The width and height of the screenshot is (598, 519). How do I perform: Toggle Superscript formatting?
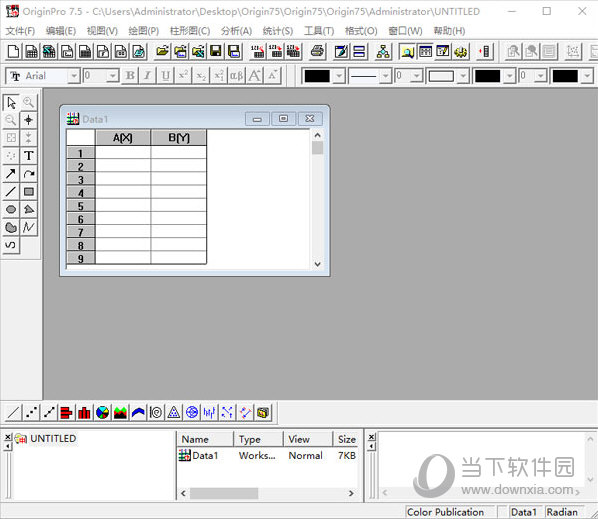(183, 76)
